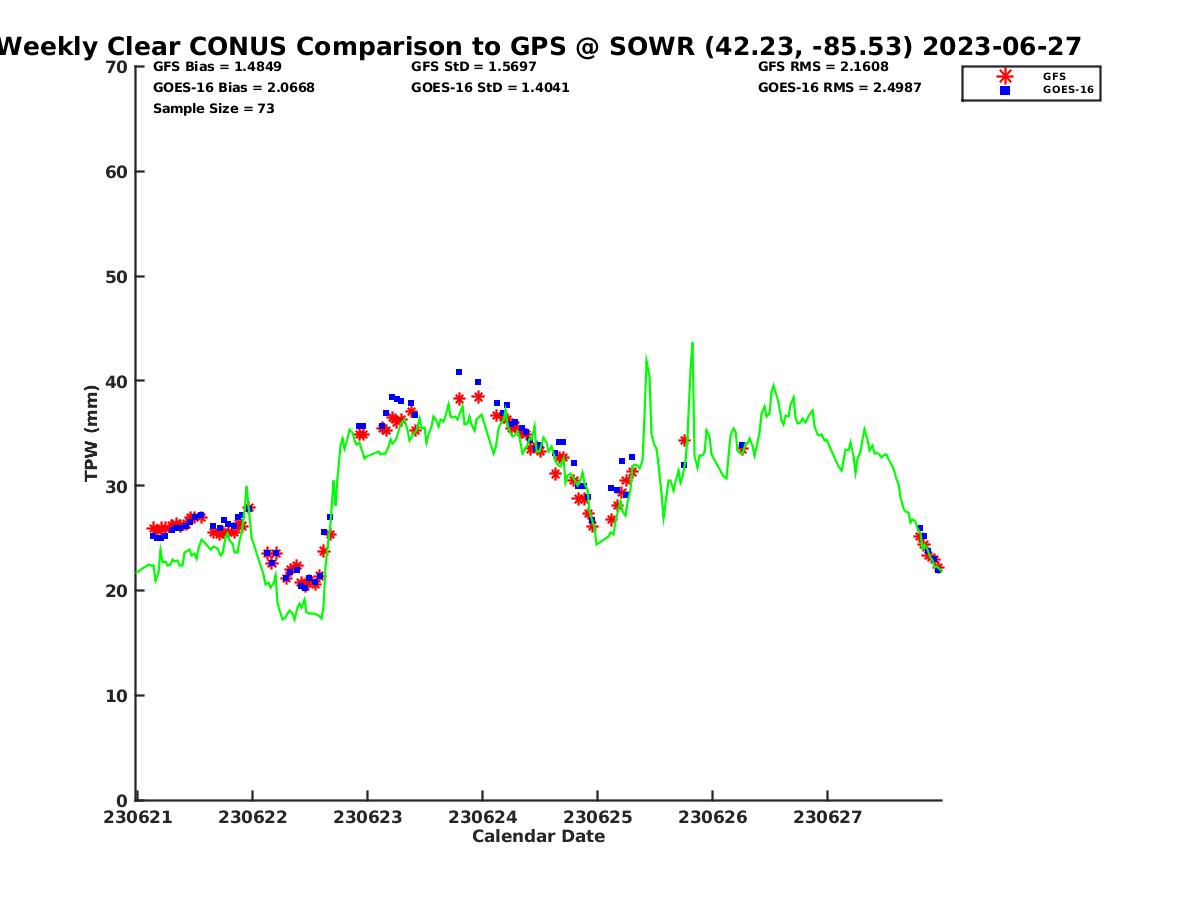Screen dimensions: 1200x900
Task: Select the Sample Size = 73 annotation
Action: pyautogui.click(x=213, y=109)
